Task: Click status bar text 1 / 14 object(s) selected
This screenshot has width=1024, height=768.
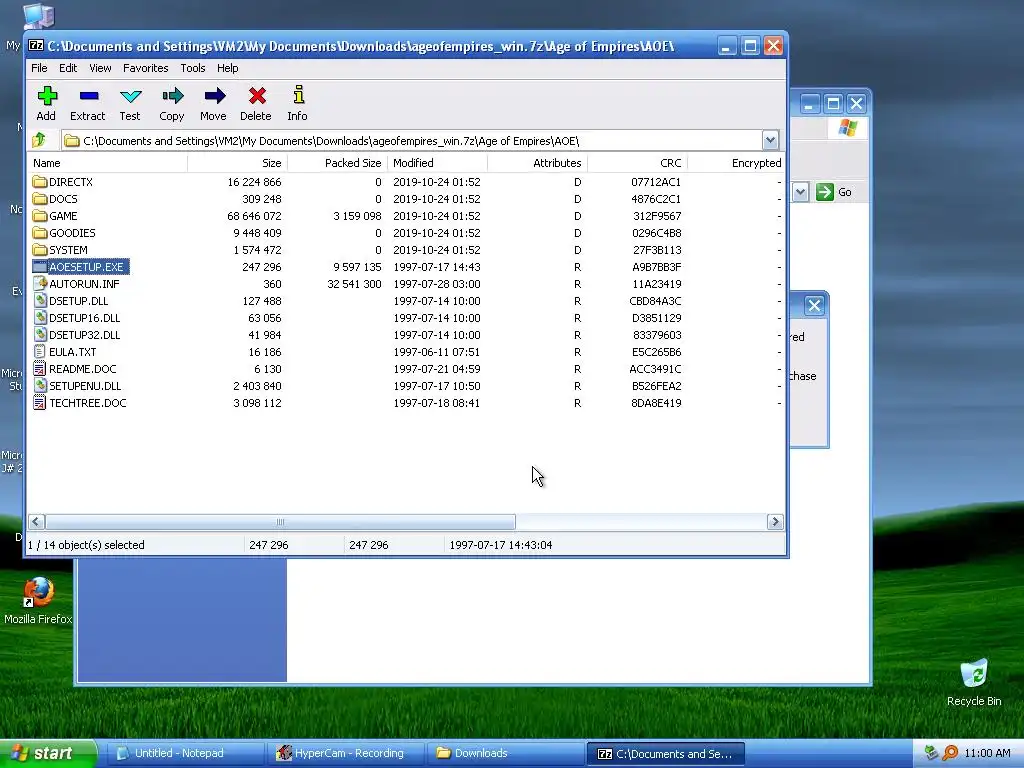Action: (86, 545)
